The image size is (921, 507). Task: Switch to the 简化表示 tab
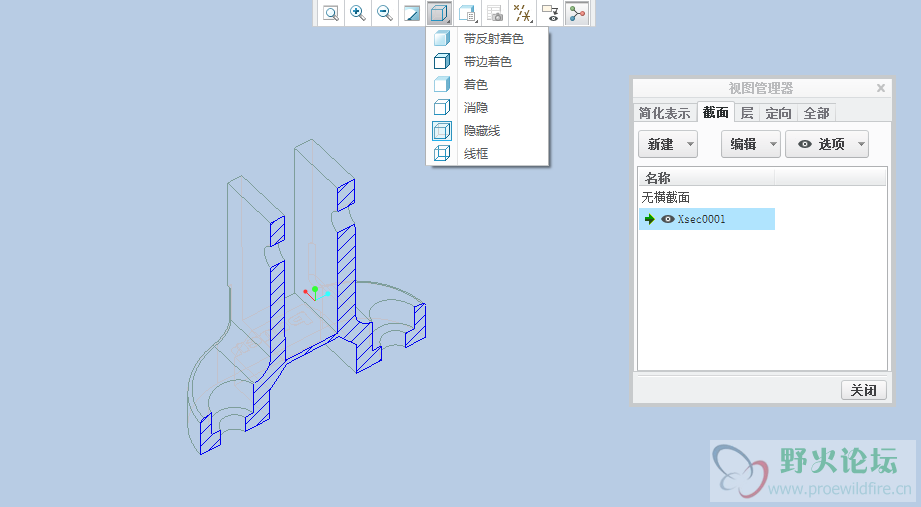664,113
